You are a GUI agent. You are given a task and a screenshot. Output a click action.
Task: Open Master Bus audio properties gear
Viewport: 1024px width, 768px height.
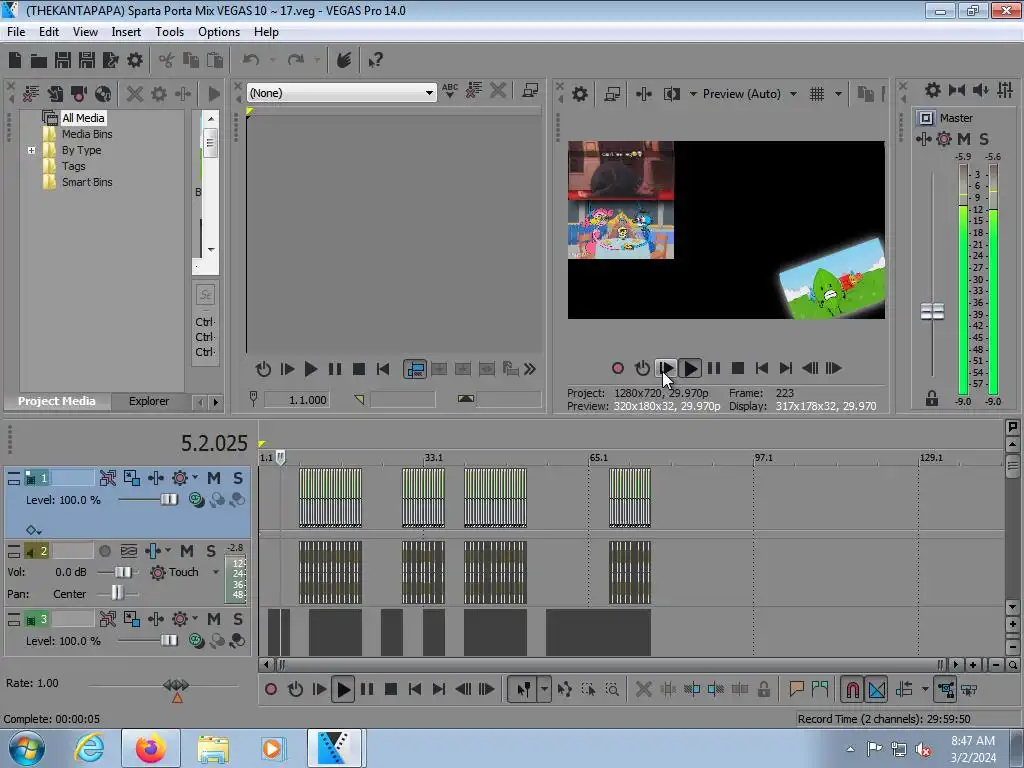tap(933, 90)
